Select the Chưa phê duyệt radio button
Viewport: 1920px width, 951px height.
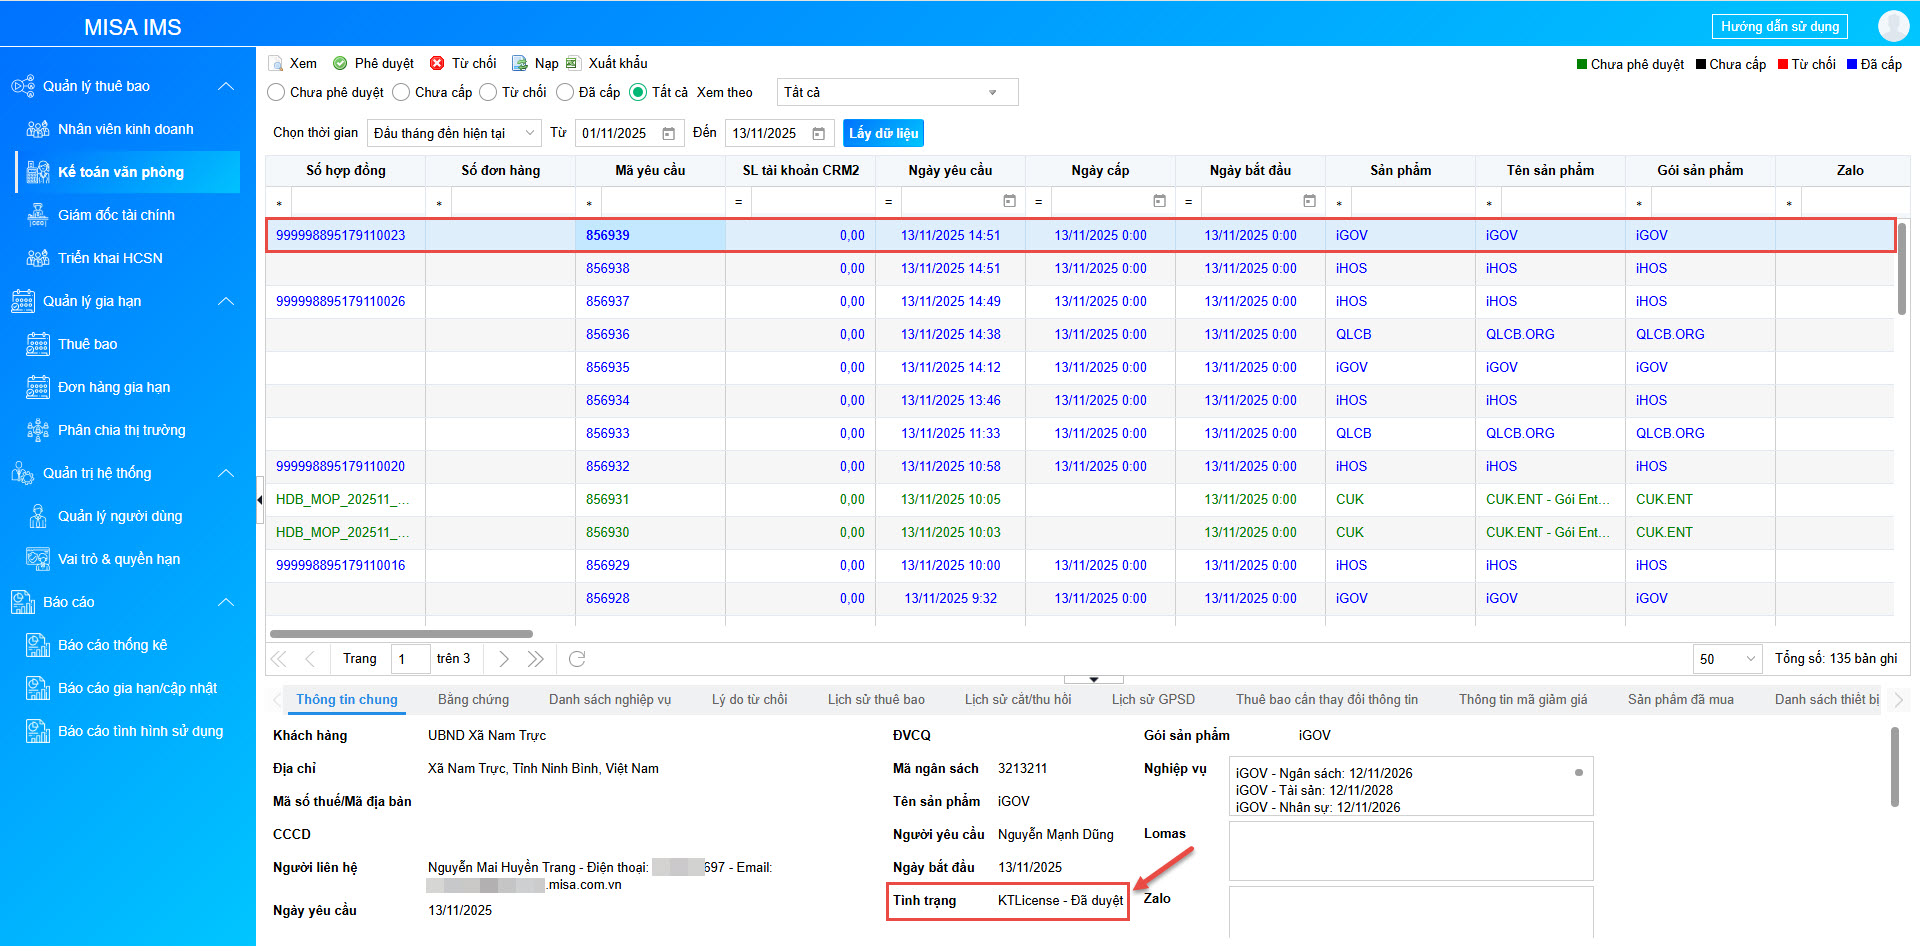click(x=277, y=93)
